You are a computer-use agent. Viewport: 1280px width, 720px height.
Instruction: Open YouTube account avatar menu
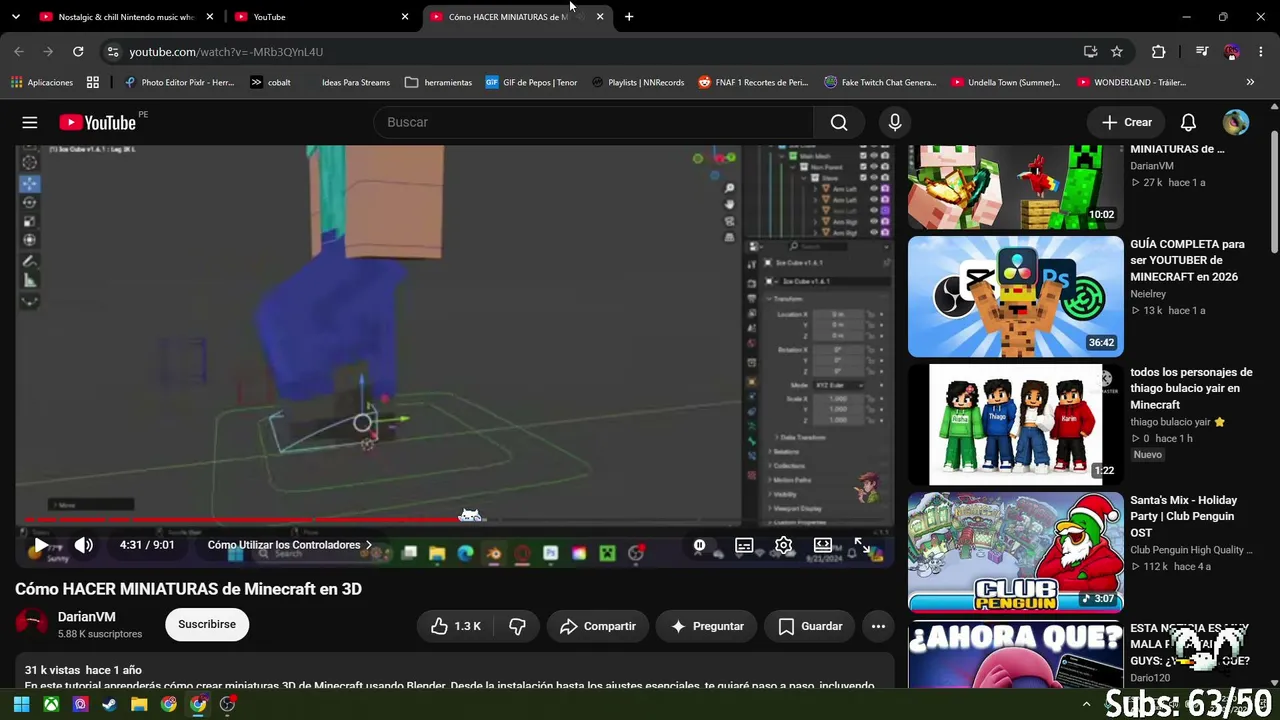click(1236, 122)
